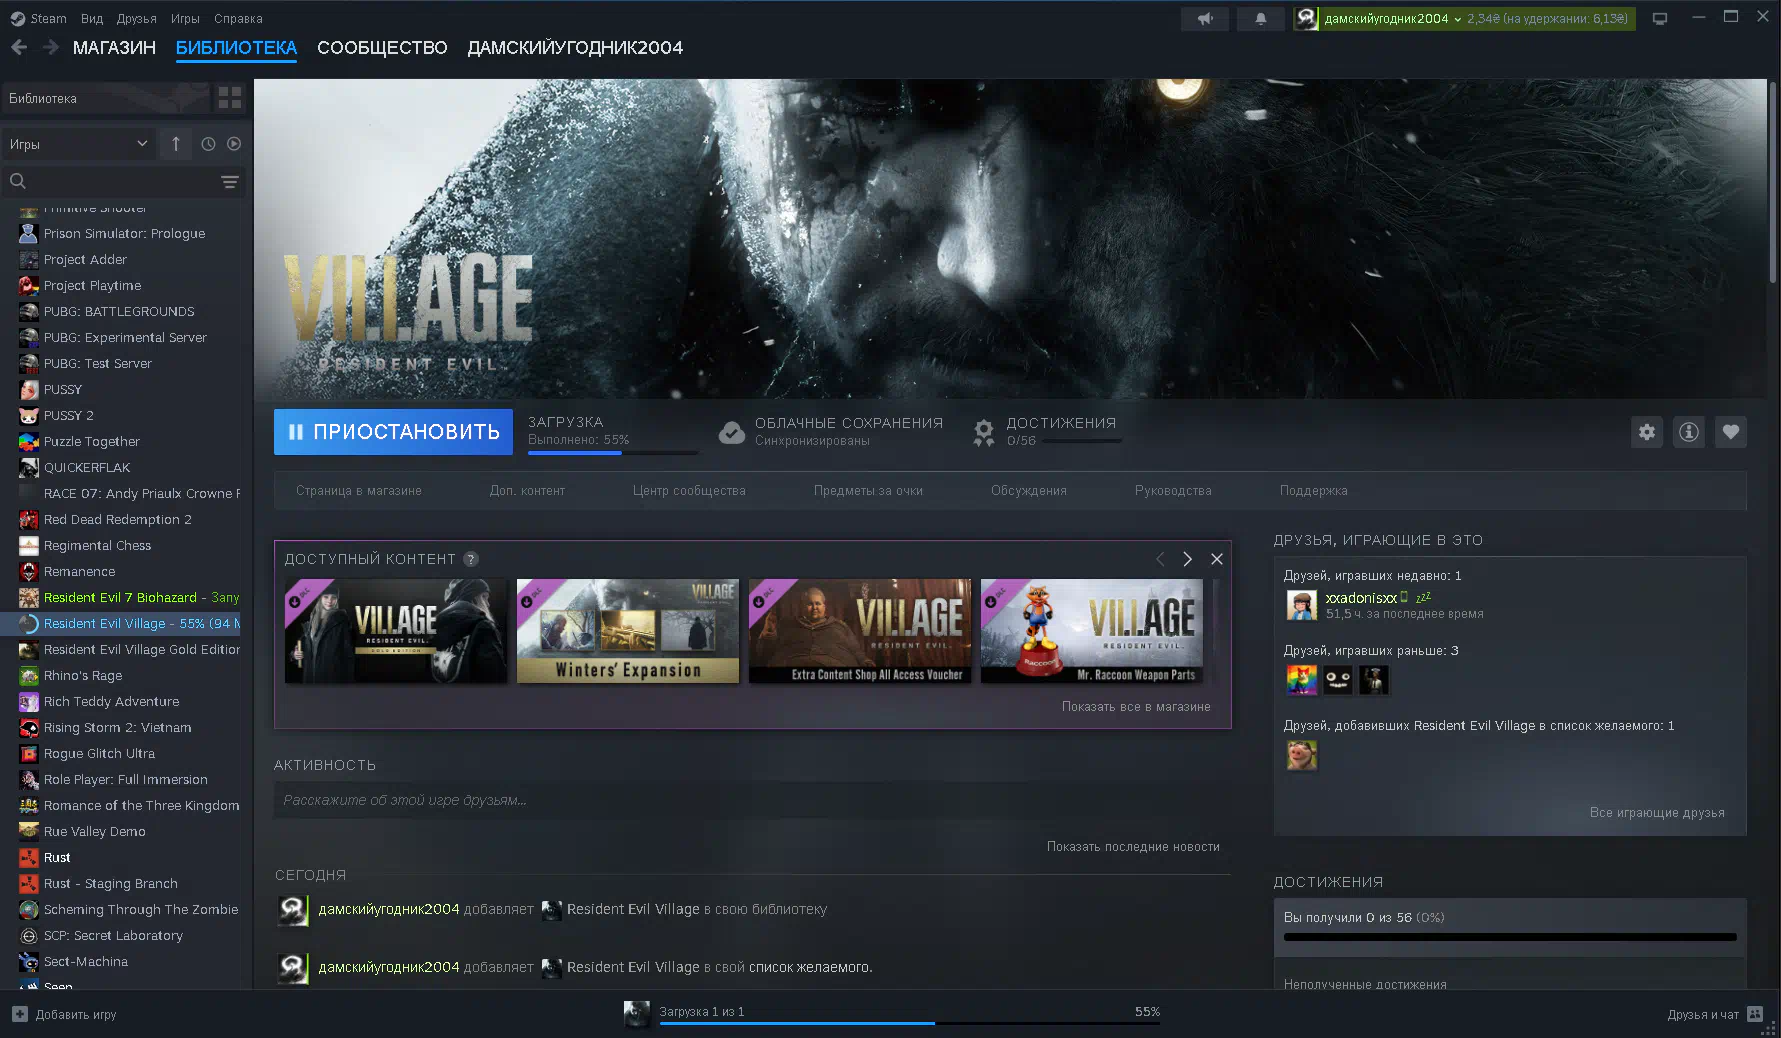Open the Игры menu
The image size is (1781, 1038).
tap(185, 18)
